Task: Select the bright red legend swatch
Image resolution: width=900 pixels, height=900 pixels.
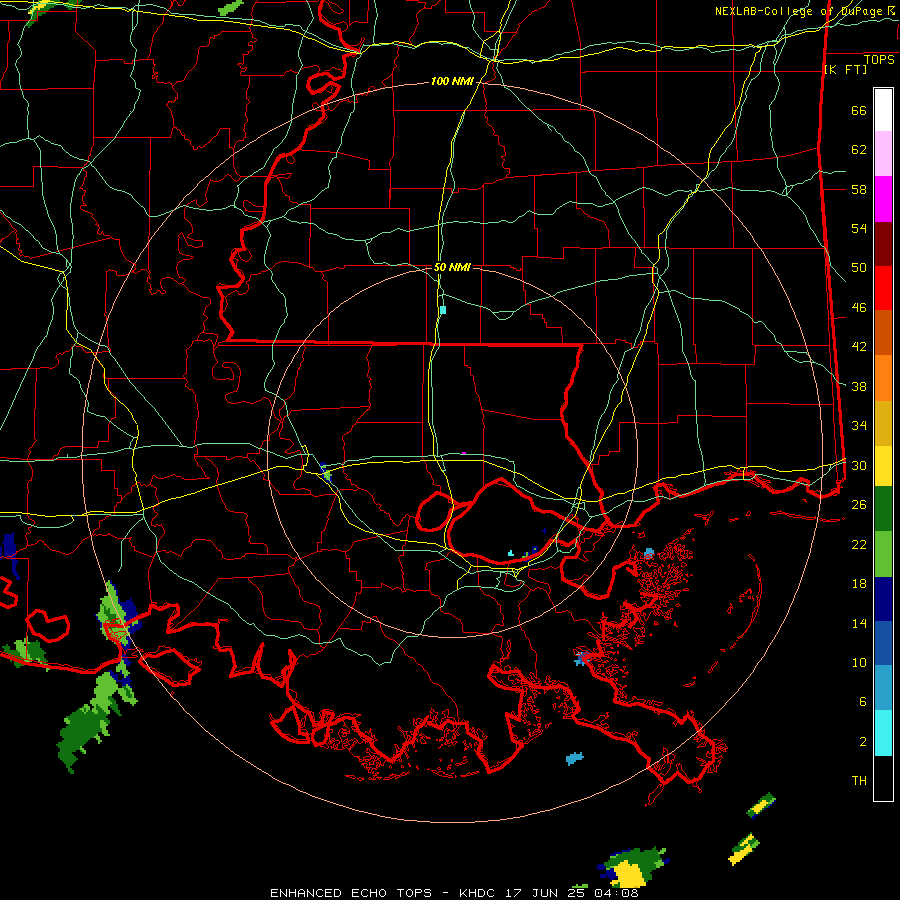Action: pyautogui.click(x=883, y=288)
